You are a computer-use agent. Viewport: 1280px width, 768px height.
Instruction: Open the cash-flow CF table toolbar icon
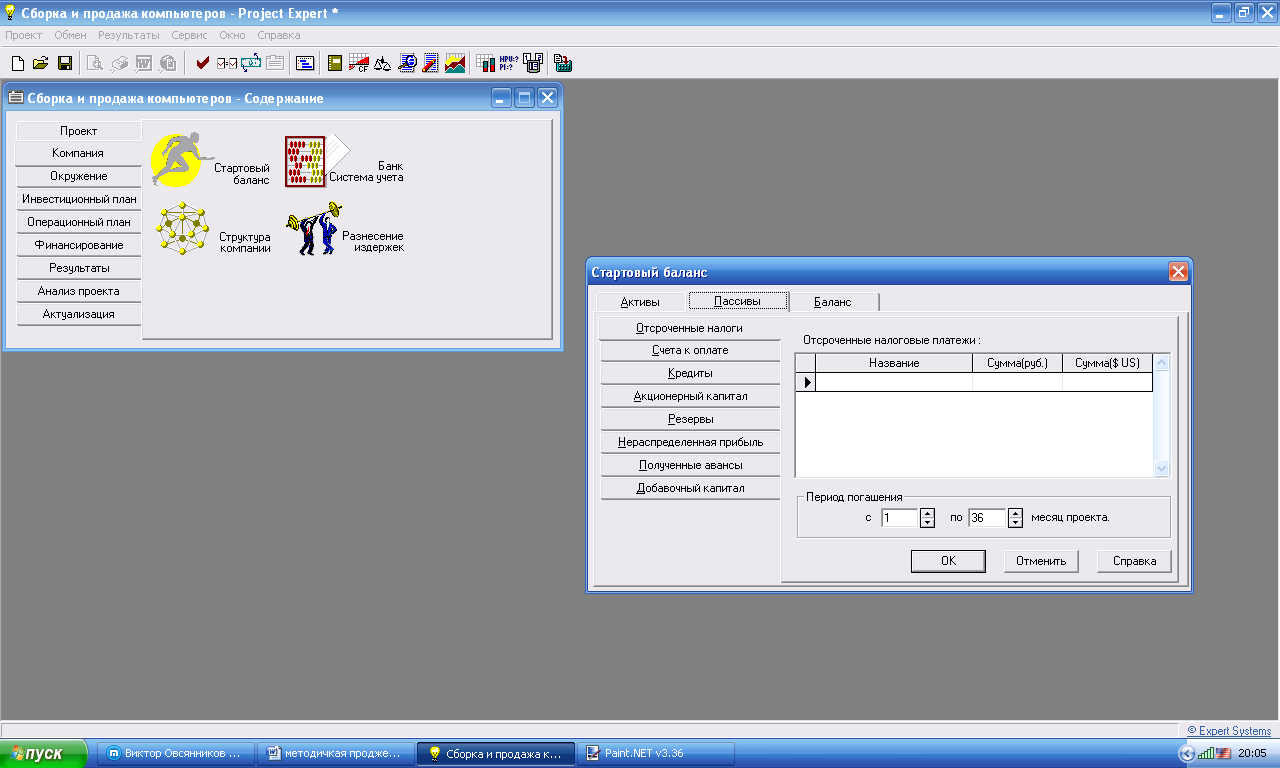(x=359, y=63)
